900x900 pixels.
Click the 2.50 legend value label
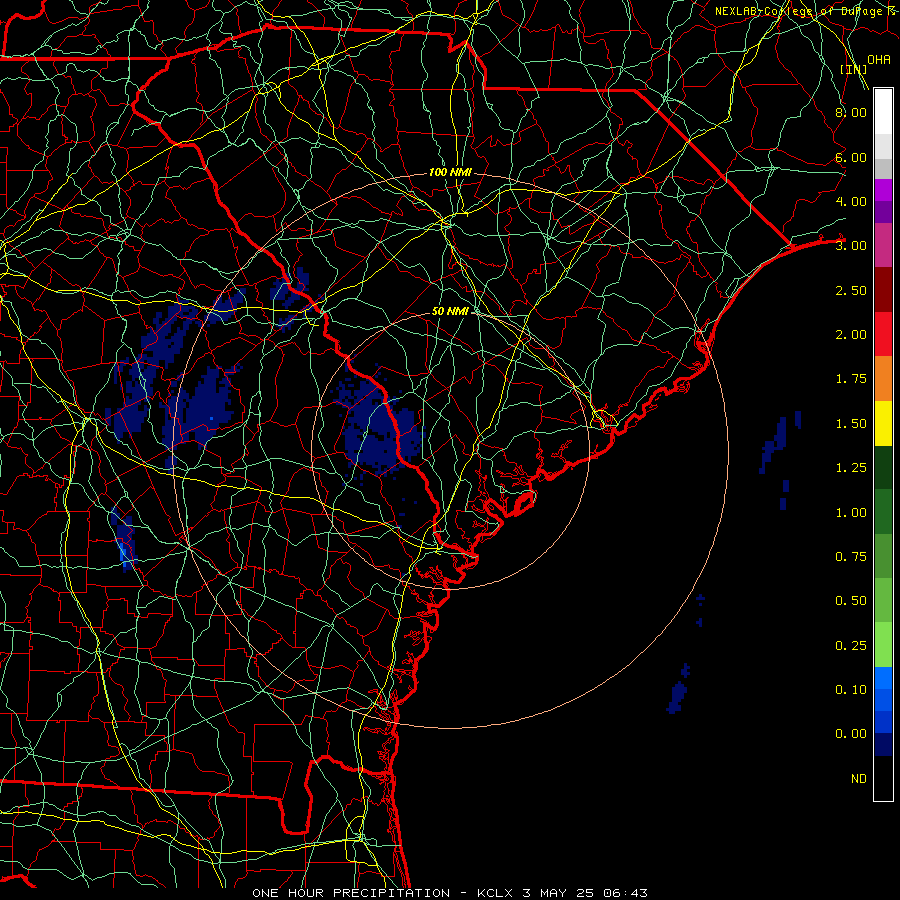click(851, 290)
